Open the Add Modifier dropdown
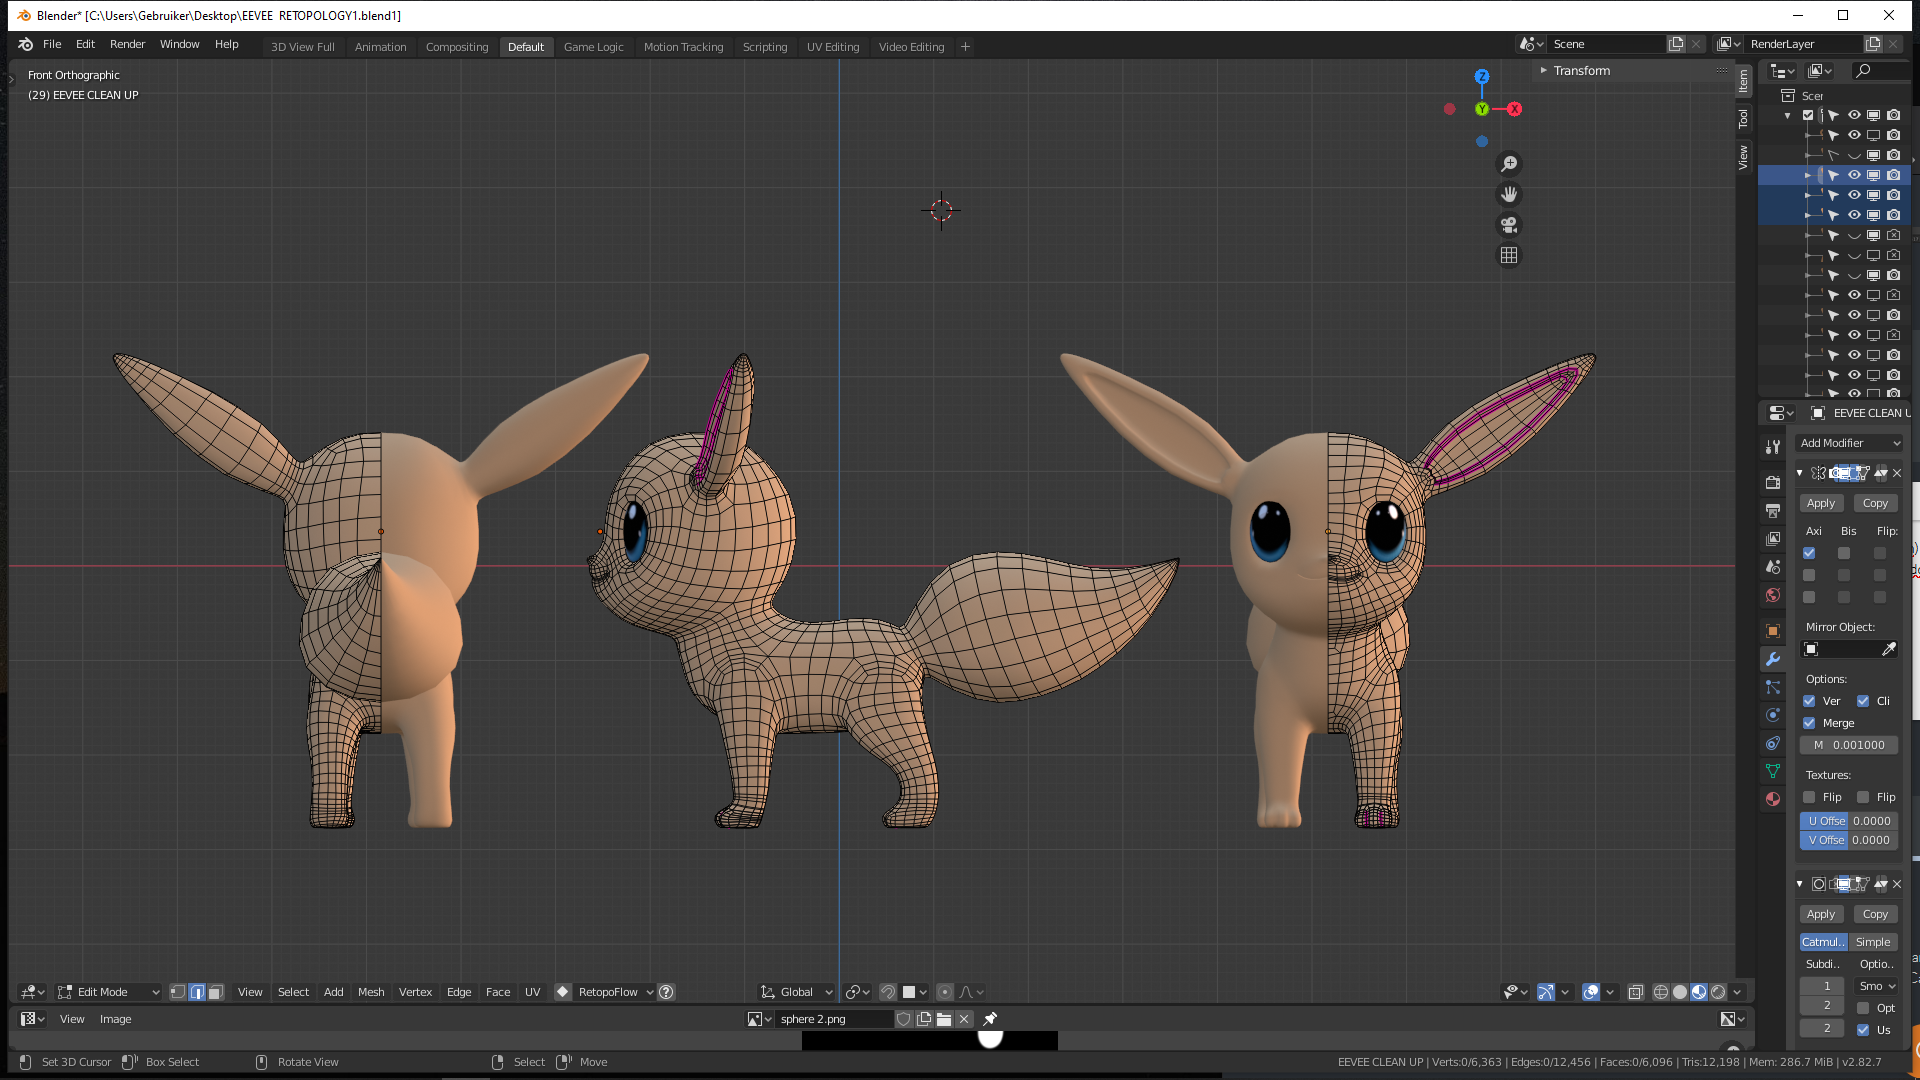Image resolution: width=1920 pixels, height=1080 pixels. 1849,443
